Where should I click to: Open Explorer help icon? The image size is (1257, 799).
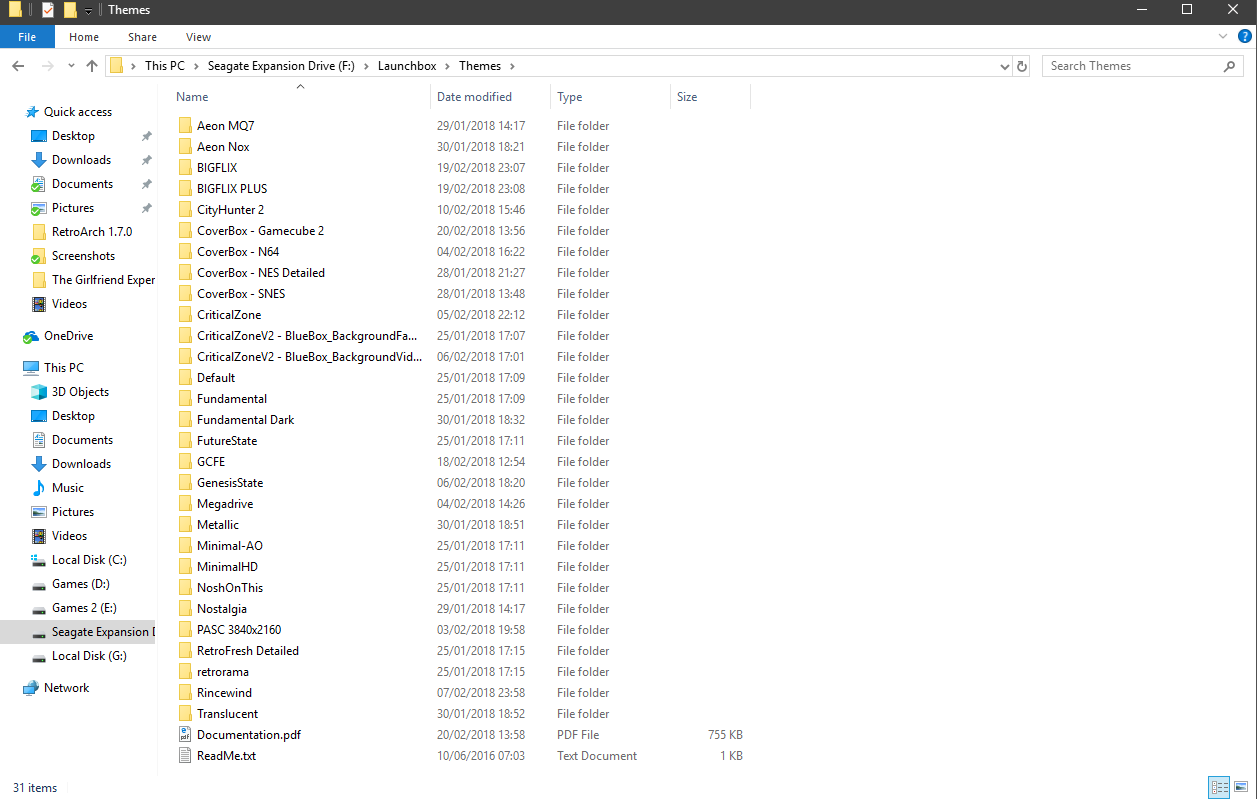click(x=1244, y=36)
